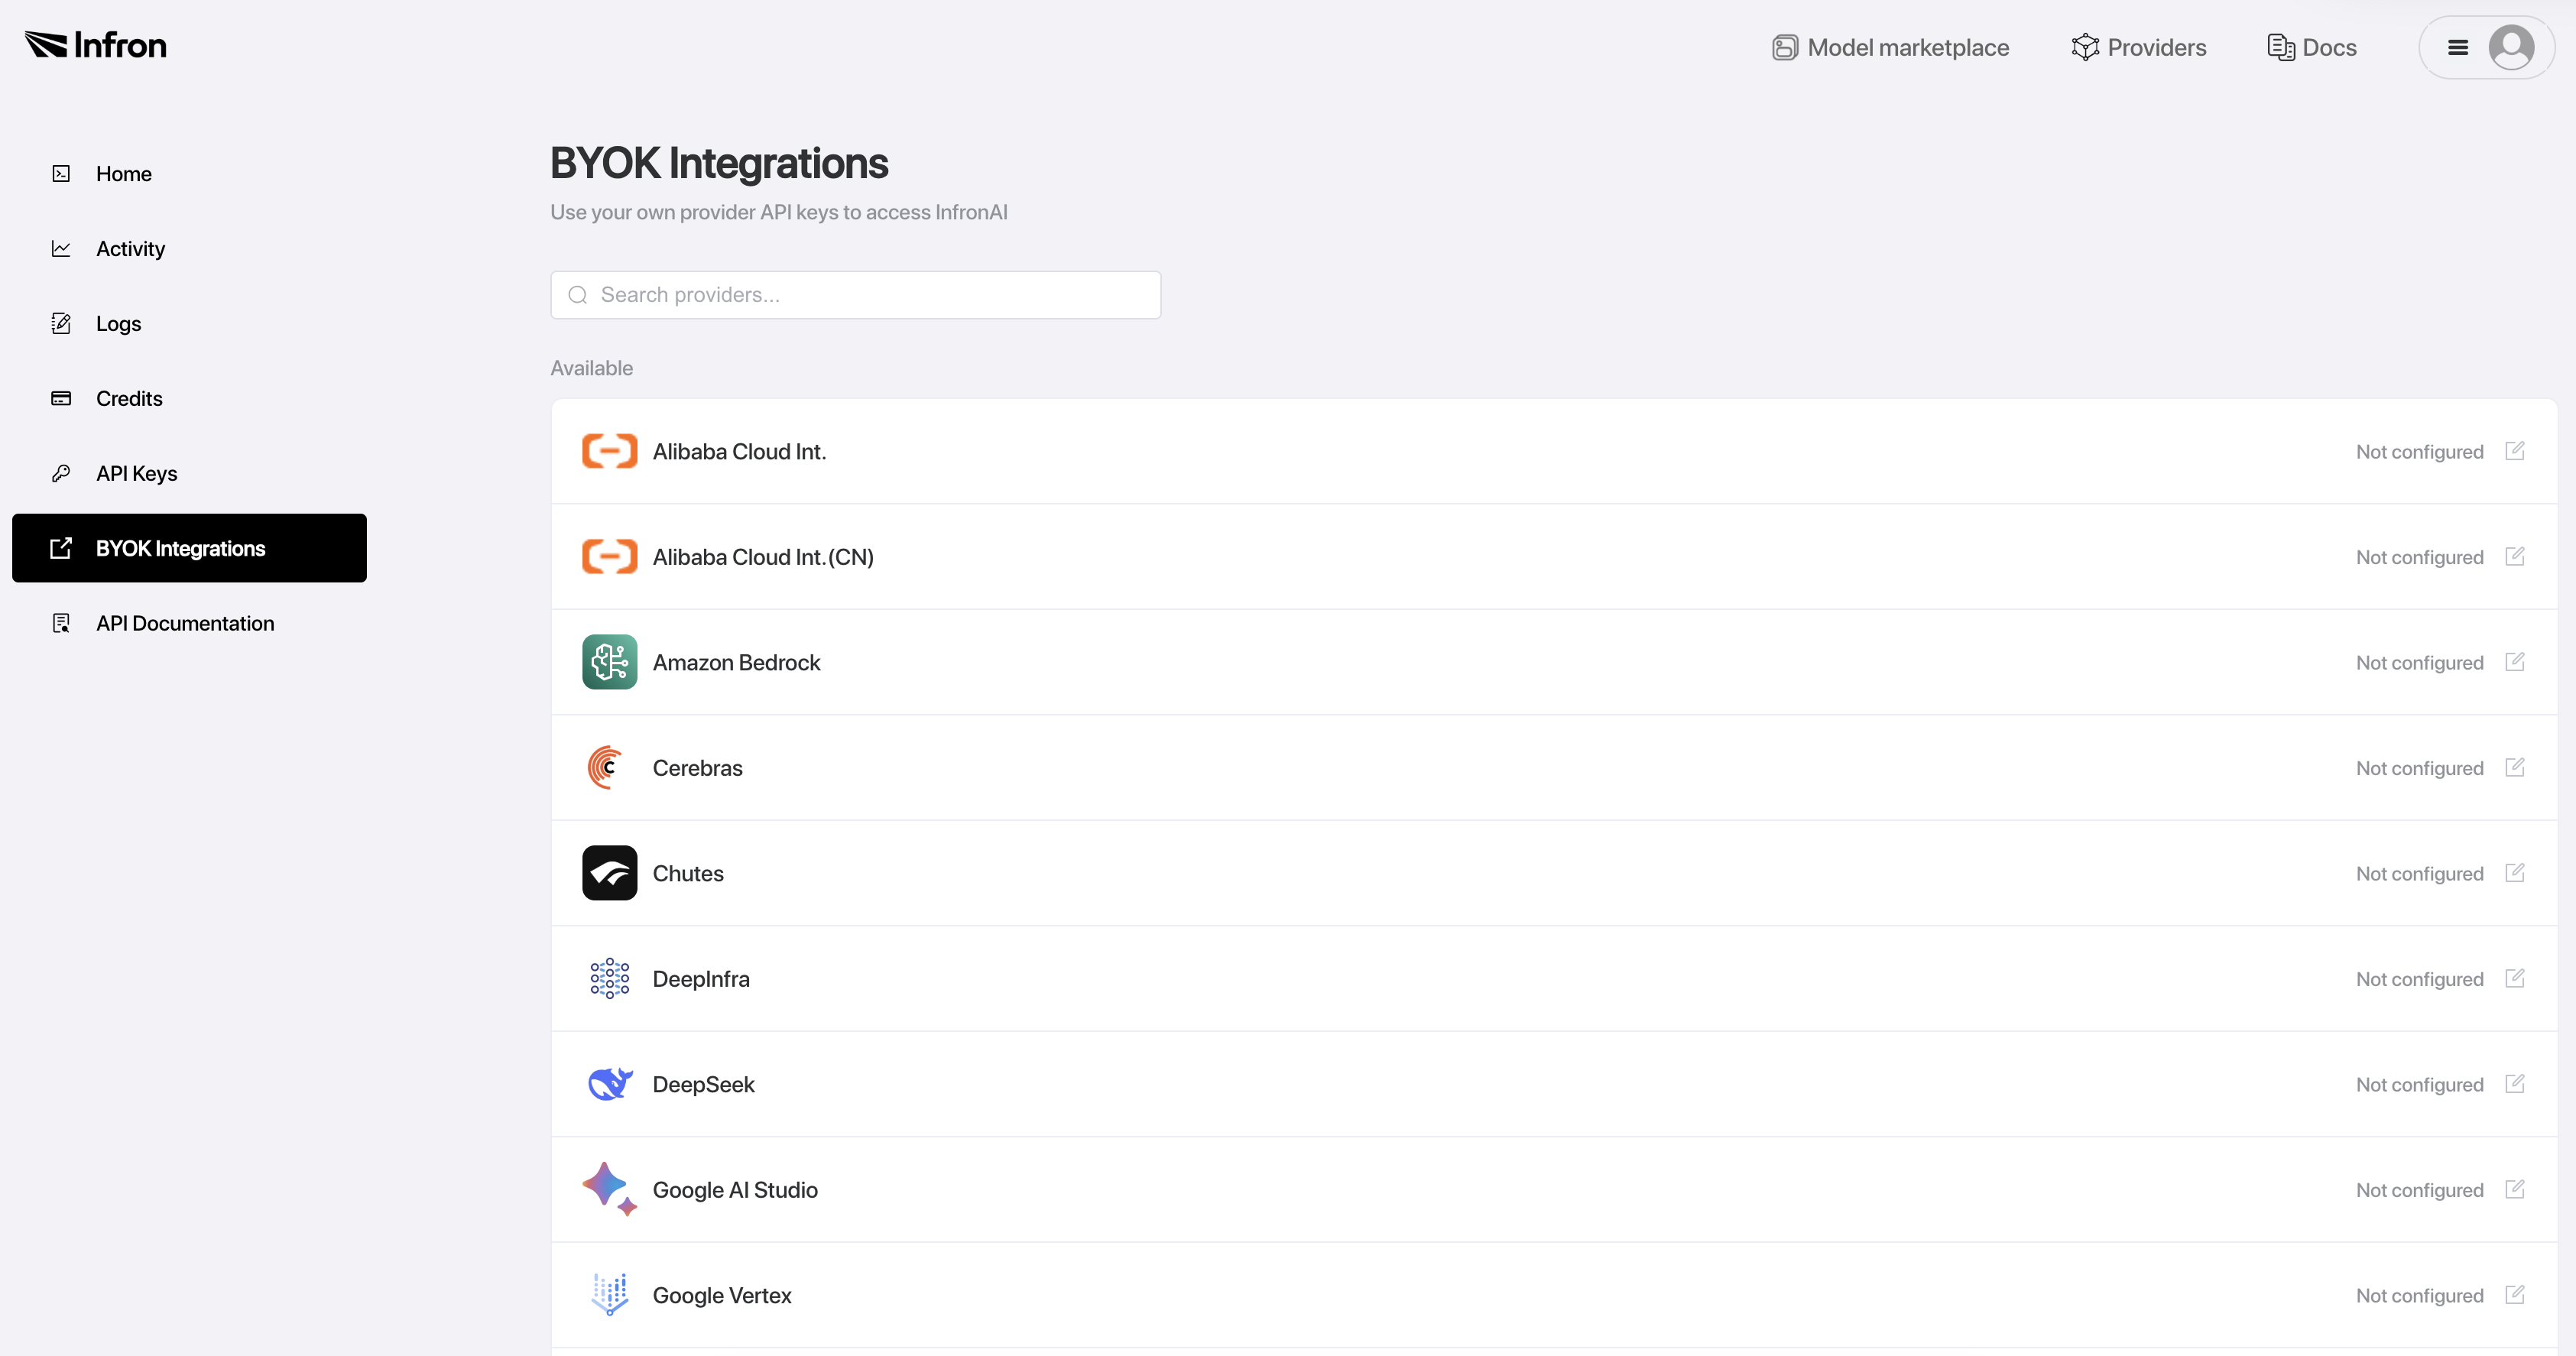Screen dimensions: 2576x1356
Task: Open the Credits section
Action: [x=129, y=399]
